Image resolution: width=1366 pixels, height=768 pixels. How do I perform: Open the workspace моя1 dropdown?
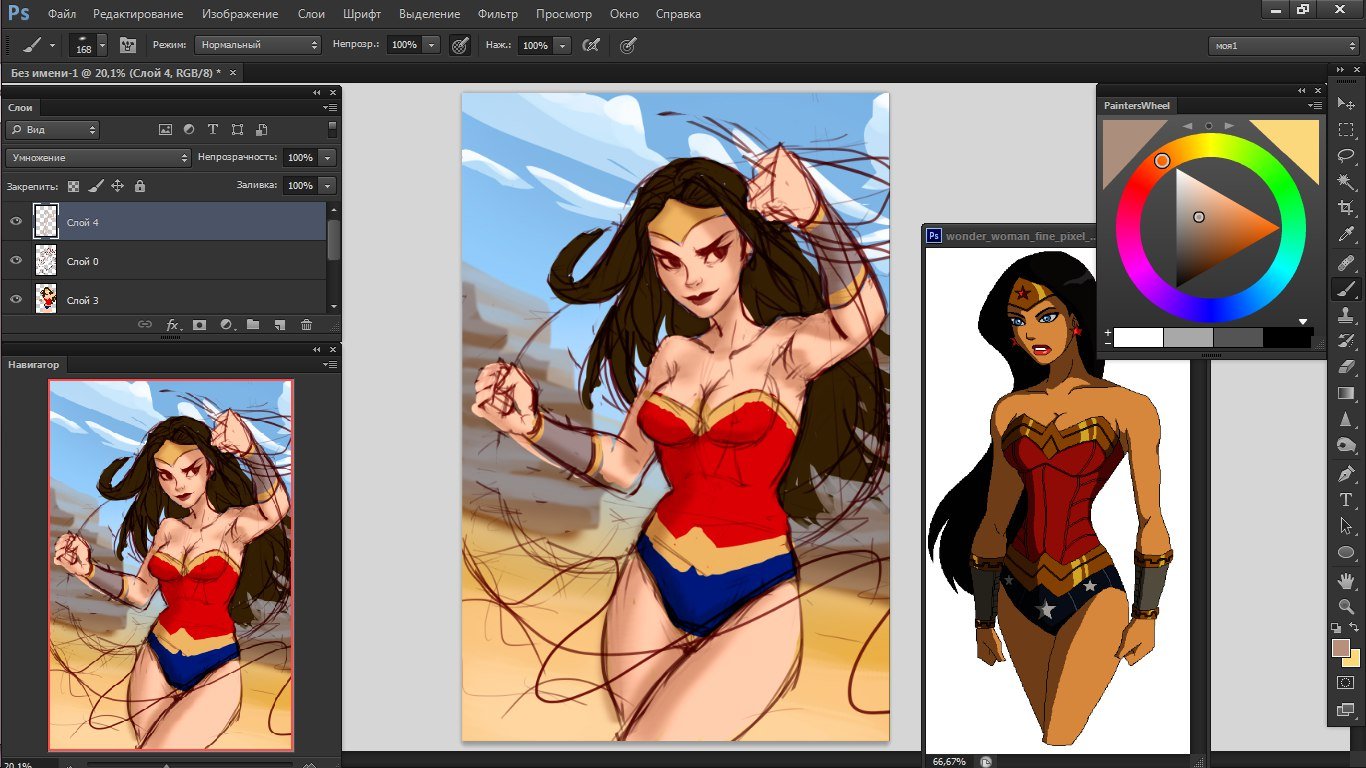coord(1284,46)
